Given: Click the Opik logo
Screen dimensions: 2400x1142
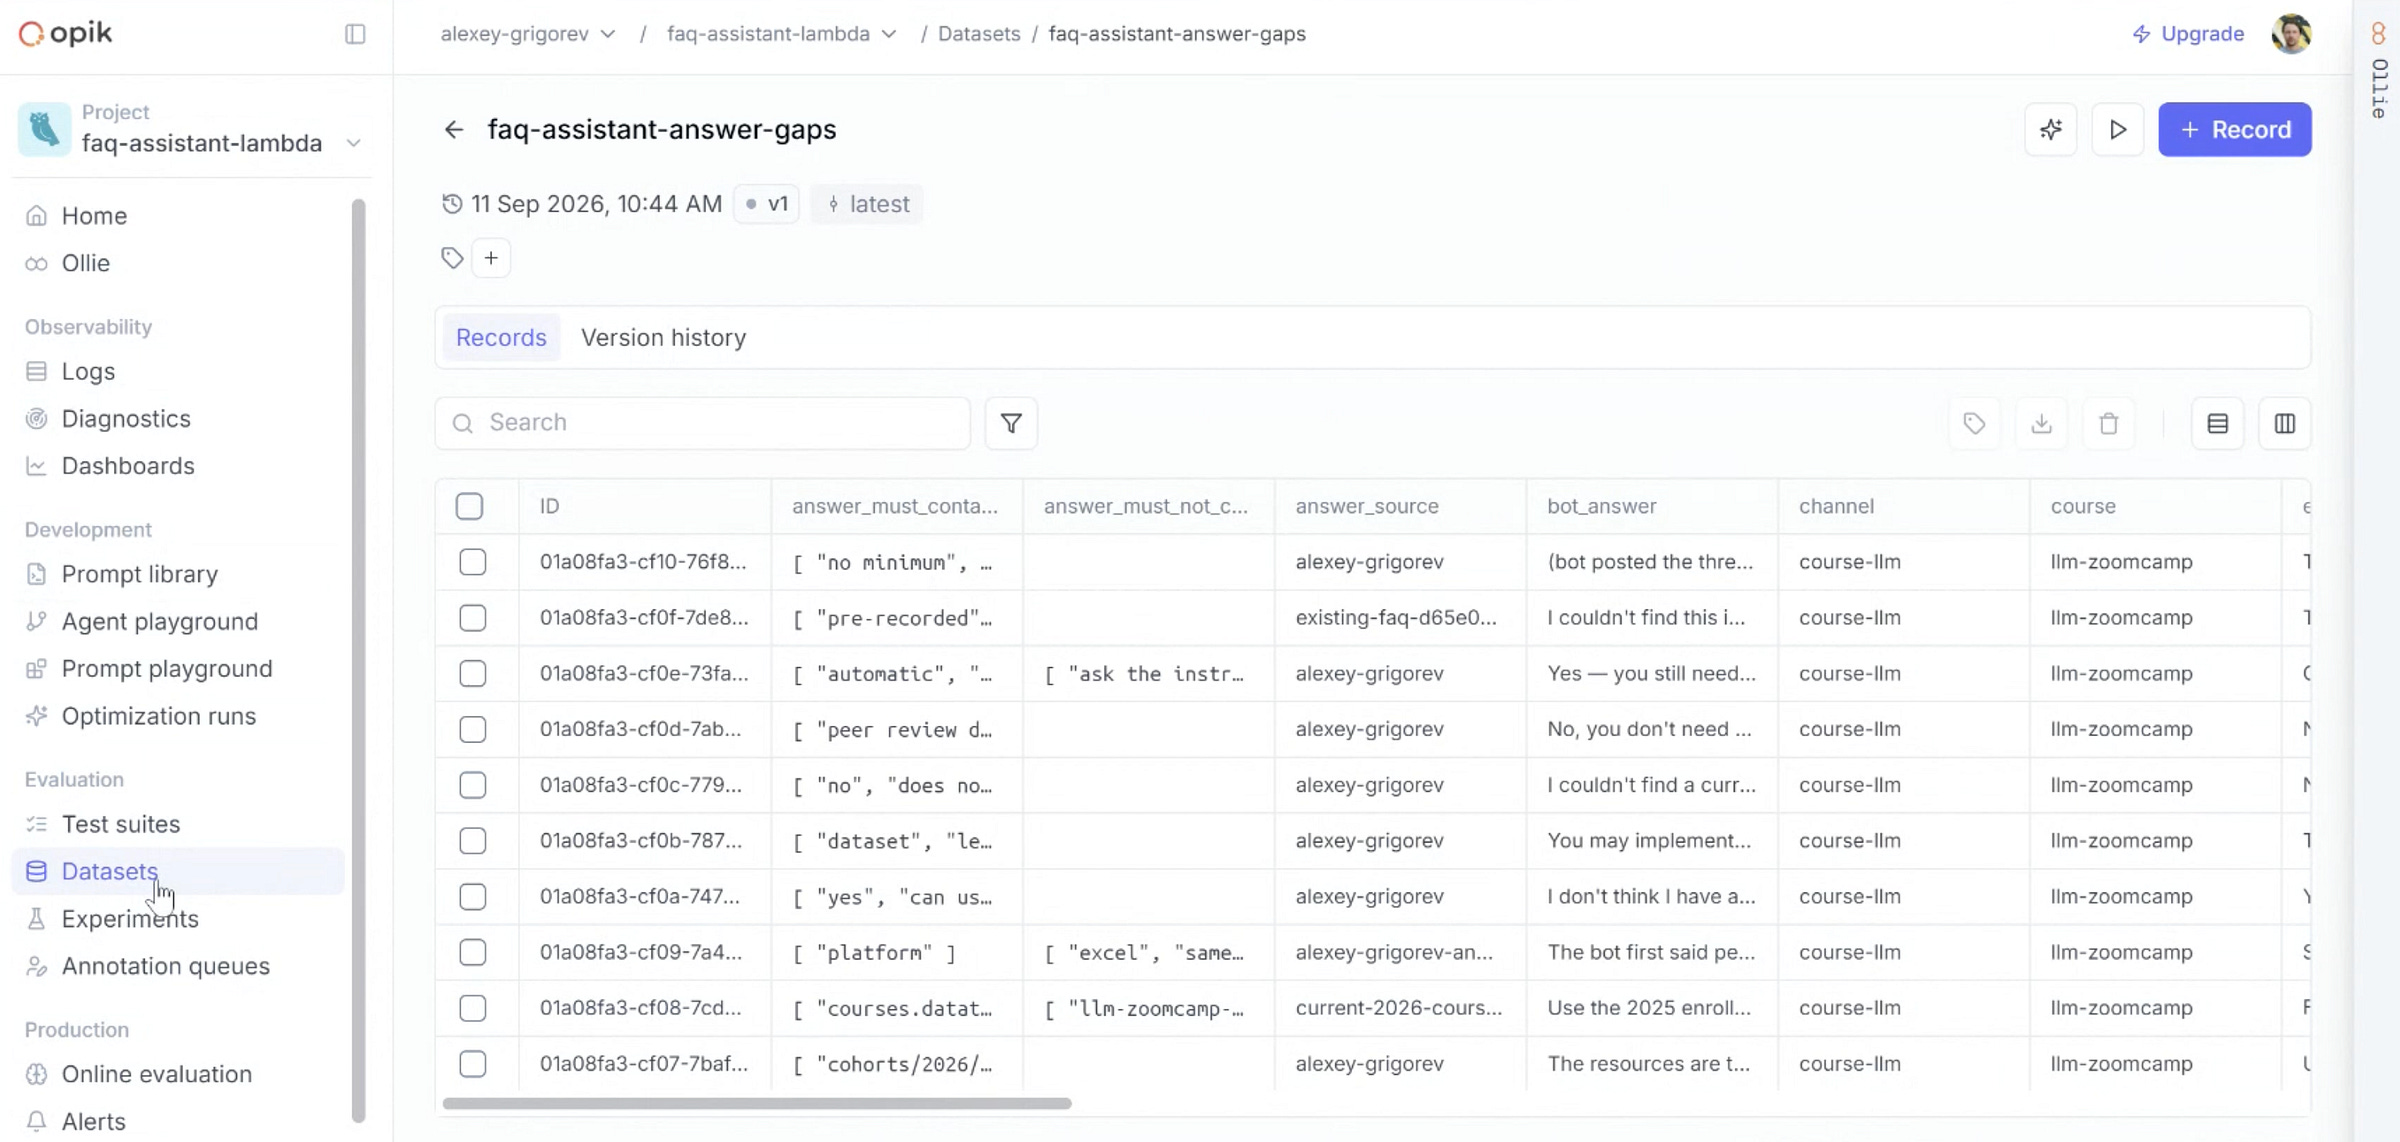Looking at the screenshot, I should [66, 33].
